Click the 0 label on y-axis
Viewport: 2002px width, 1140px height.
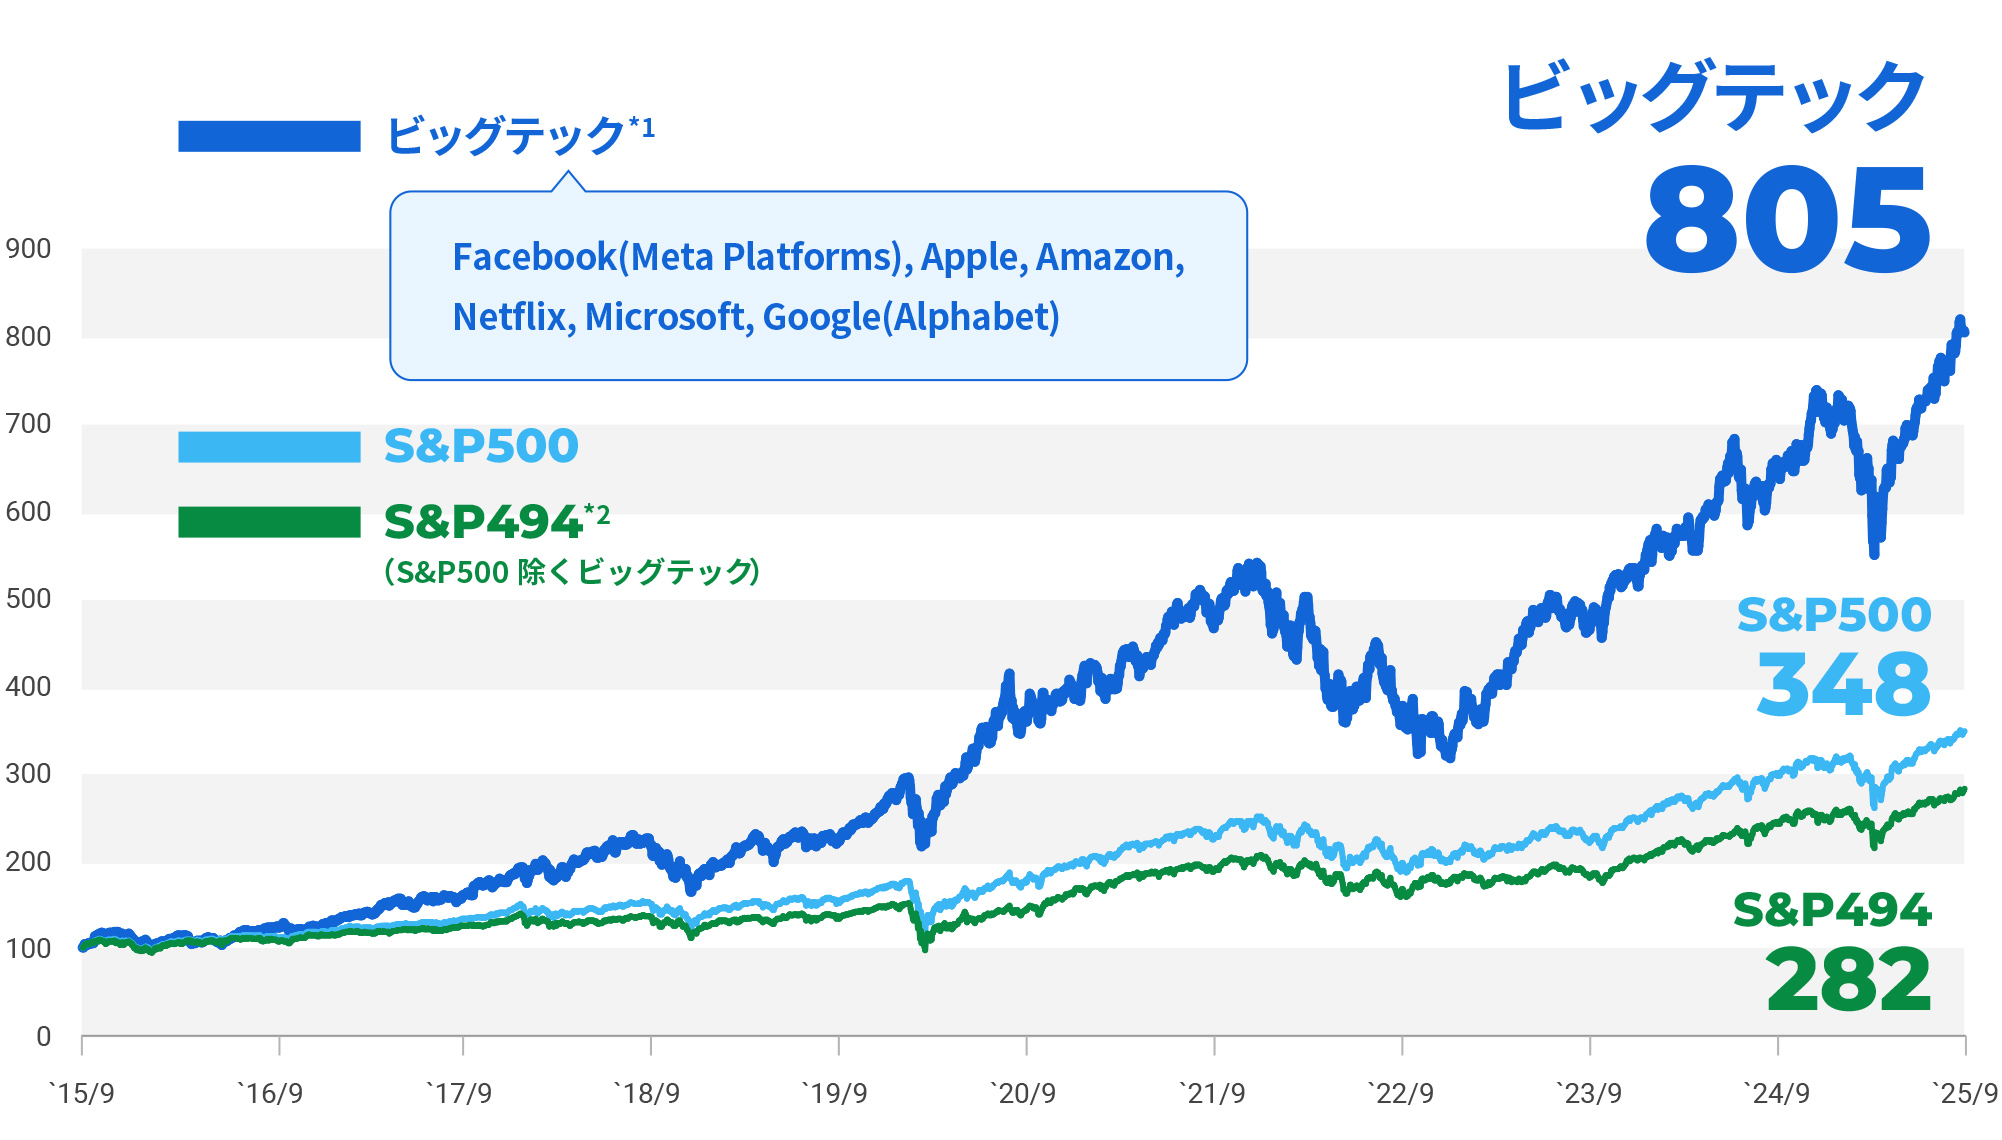(x=43, y=1037)
